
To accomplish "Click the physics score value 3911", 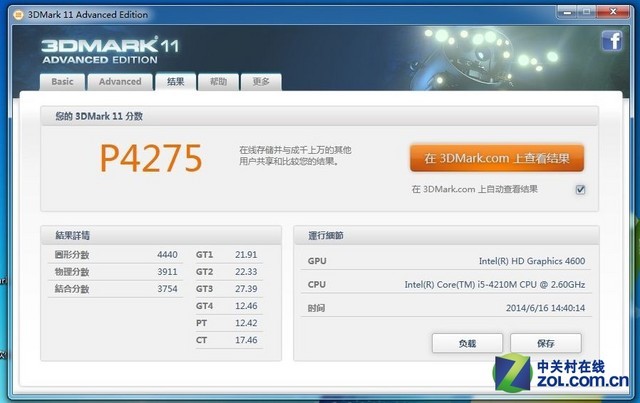I will (x=167, y=272).
